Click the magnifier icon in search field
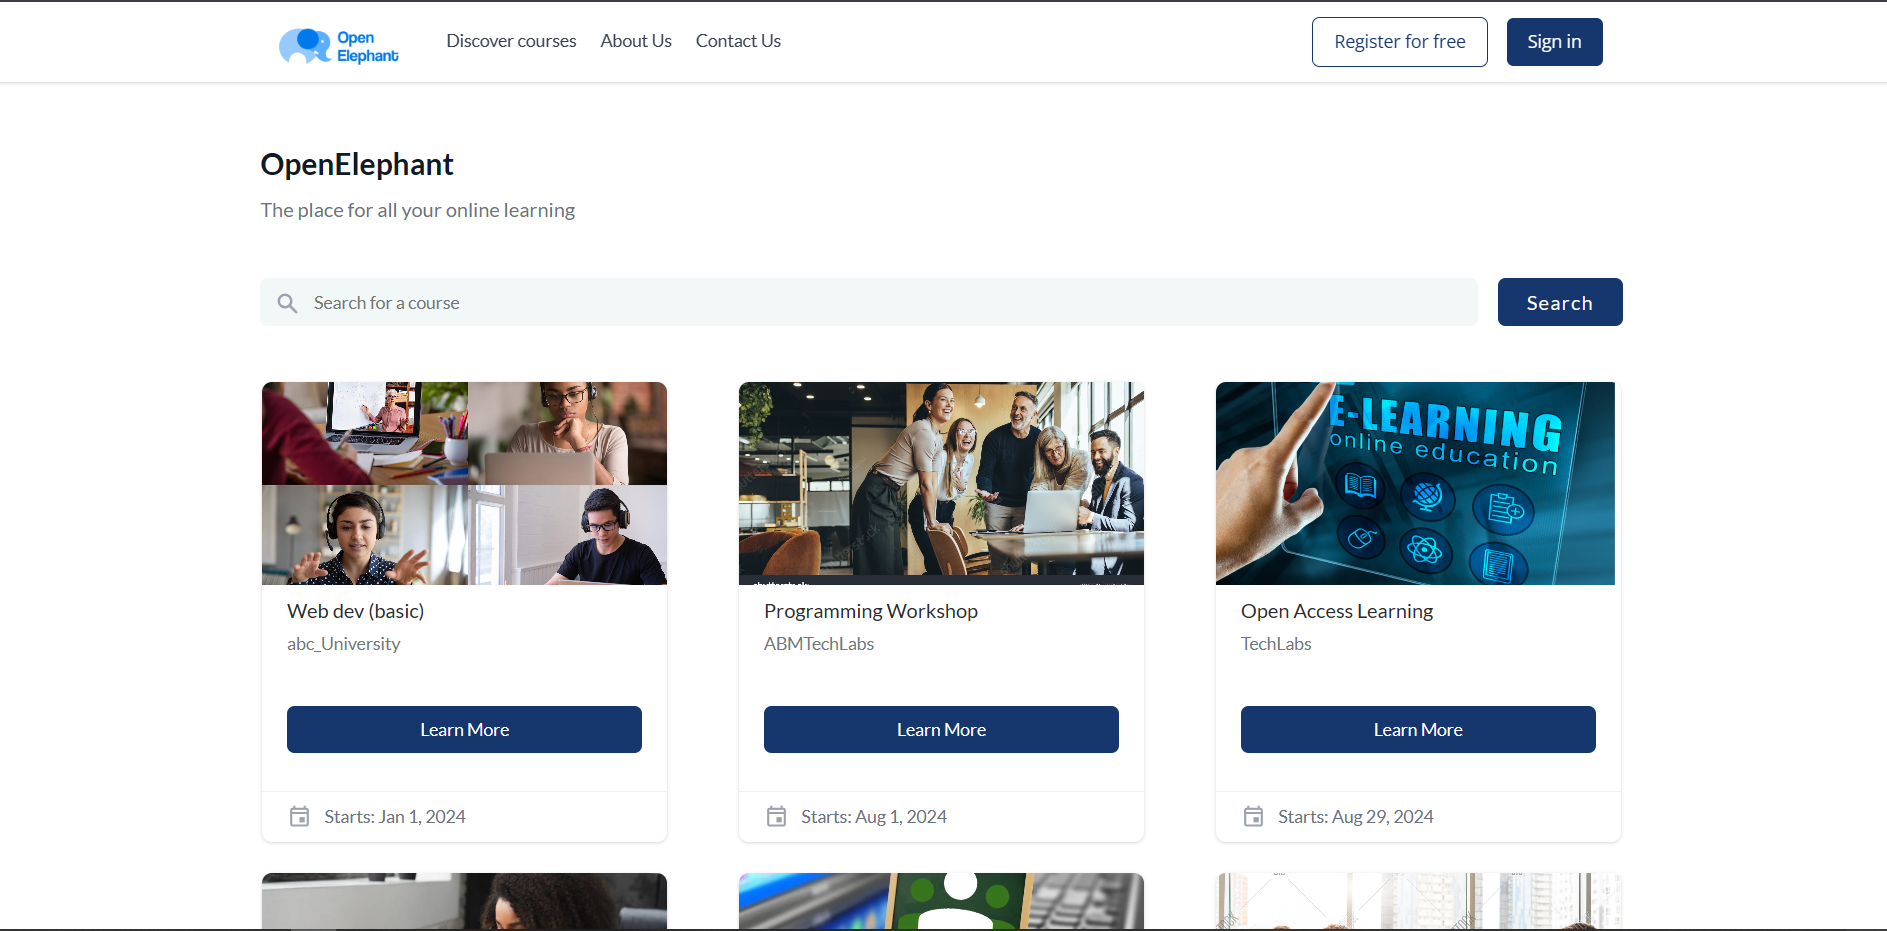 coord(287,303)
